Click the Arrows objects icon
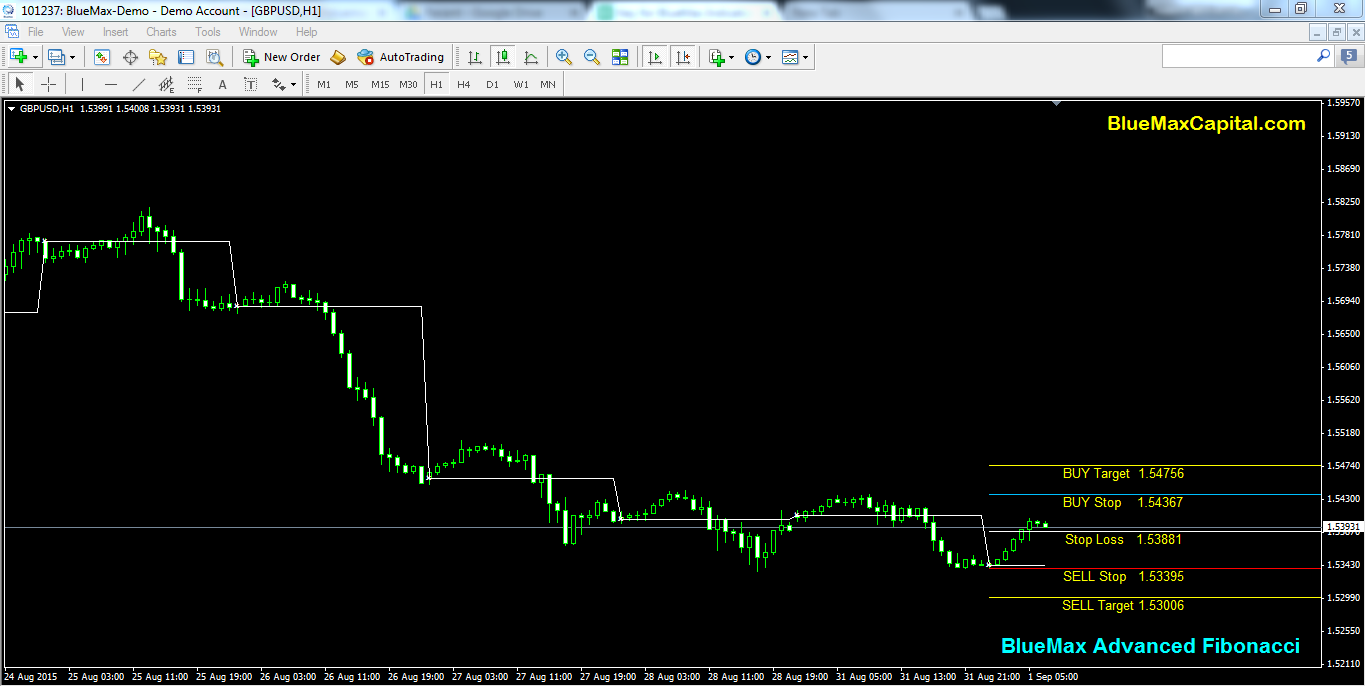 coord(279,84)
